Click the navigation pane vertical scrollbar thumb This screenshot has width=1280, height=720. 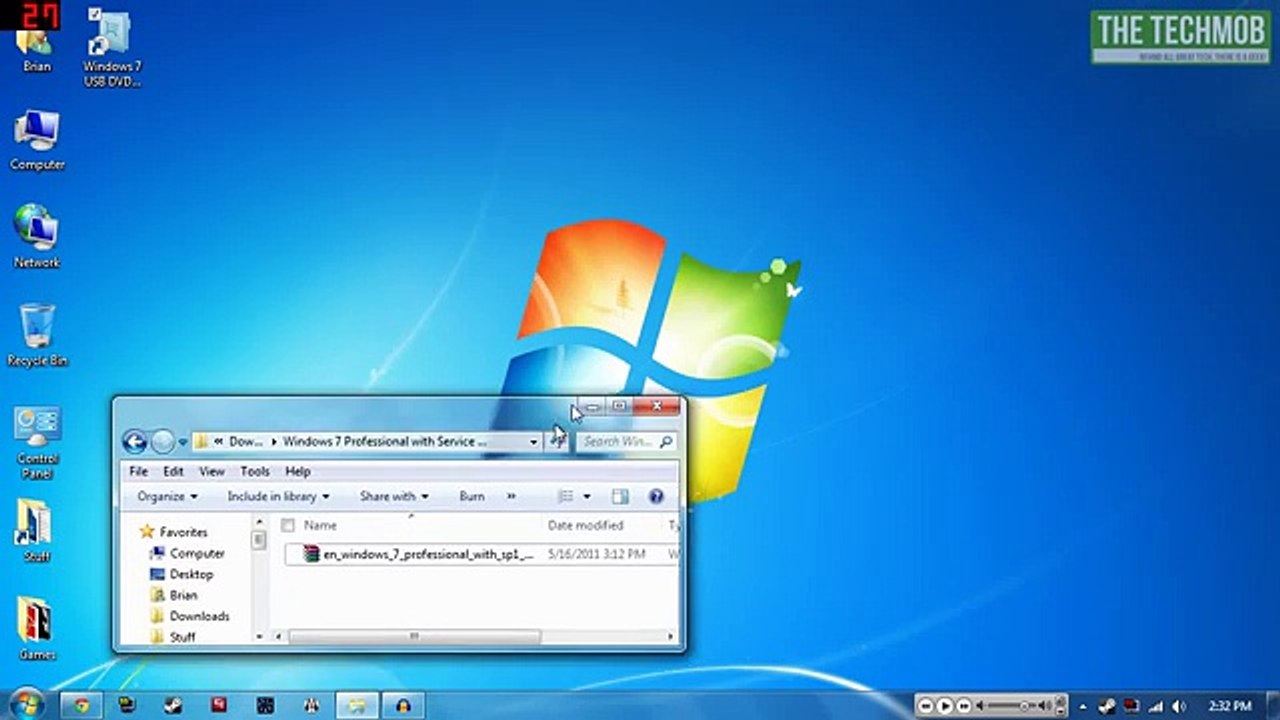tap(258, 540)
